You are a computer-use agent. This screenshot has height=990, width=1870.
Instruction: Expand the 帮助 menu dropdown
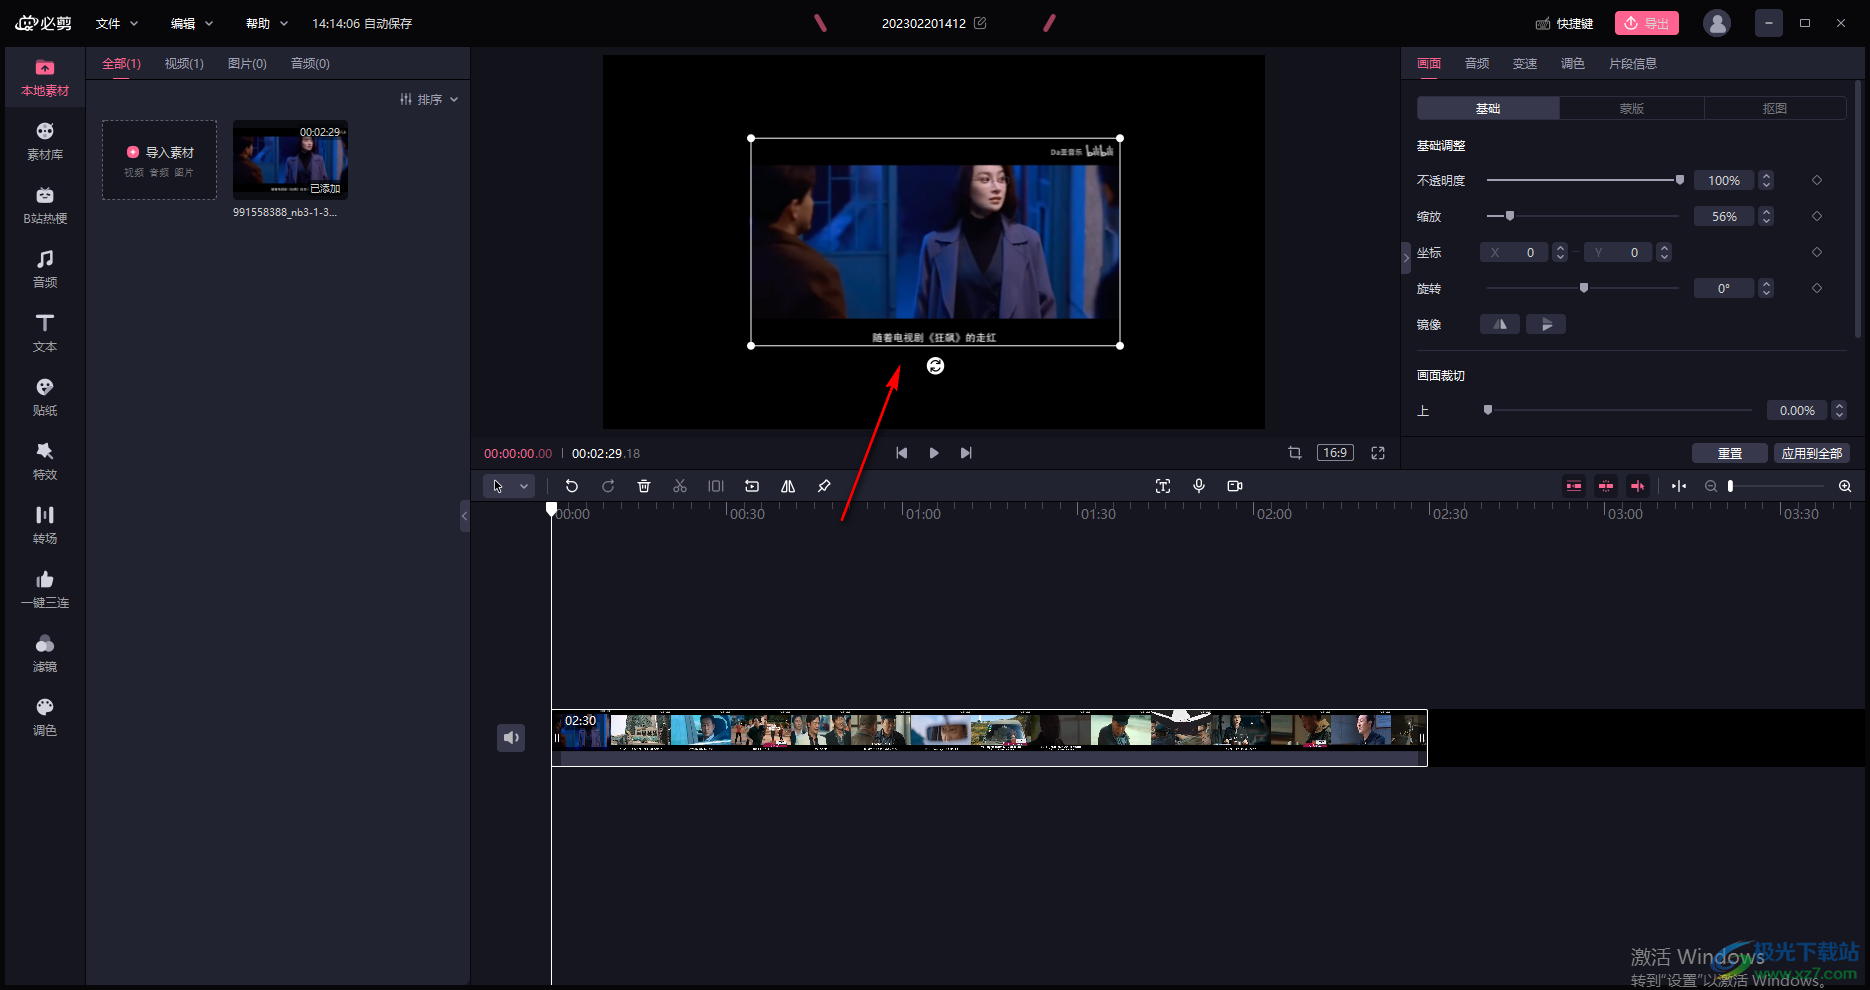[x=267, y=23]
